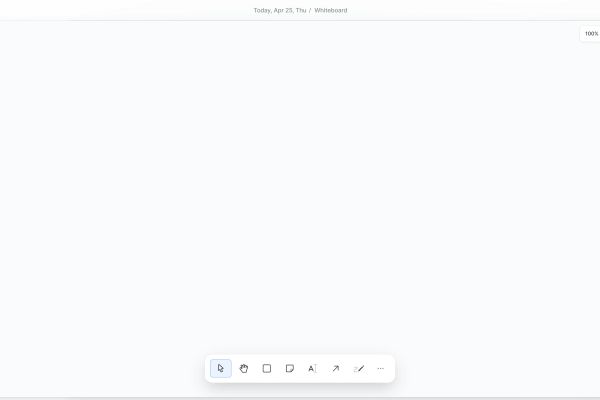Enable panning with the hand icon

coord(244,368)
